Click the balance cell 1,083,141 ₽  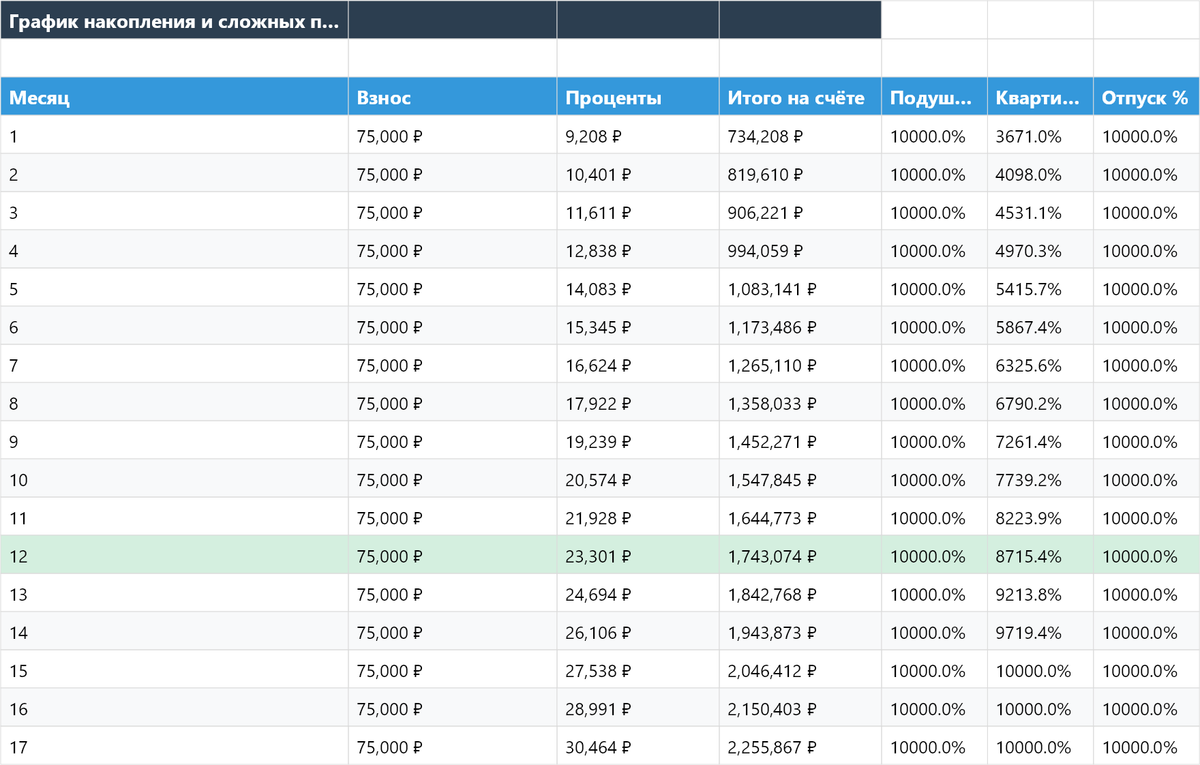click(x=799, y=289)
